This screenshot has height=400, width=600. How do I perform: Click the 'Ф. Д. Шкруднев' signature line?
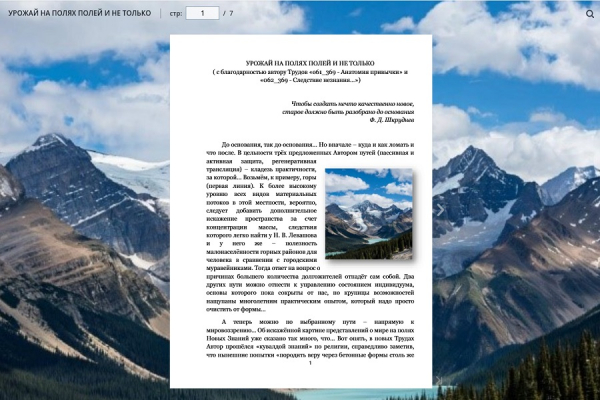(x=392, y=120)
